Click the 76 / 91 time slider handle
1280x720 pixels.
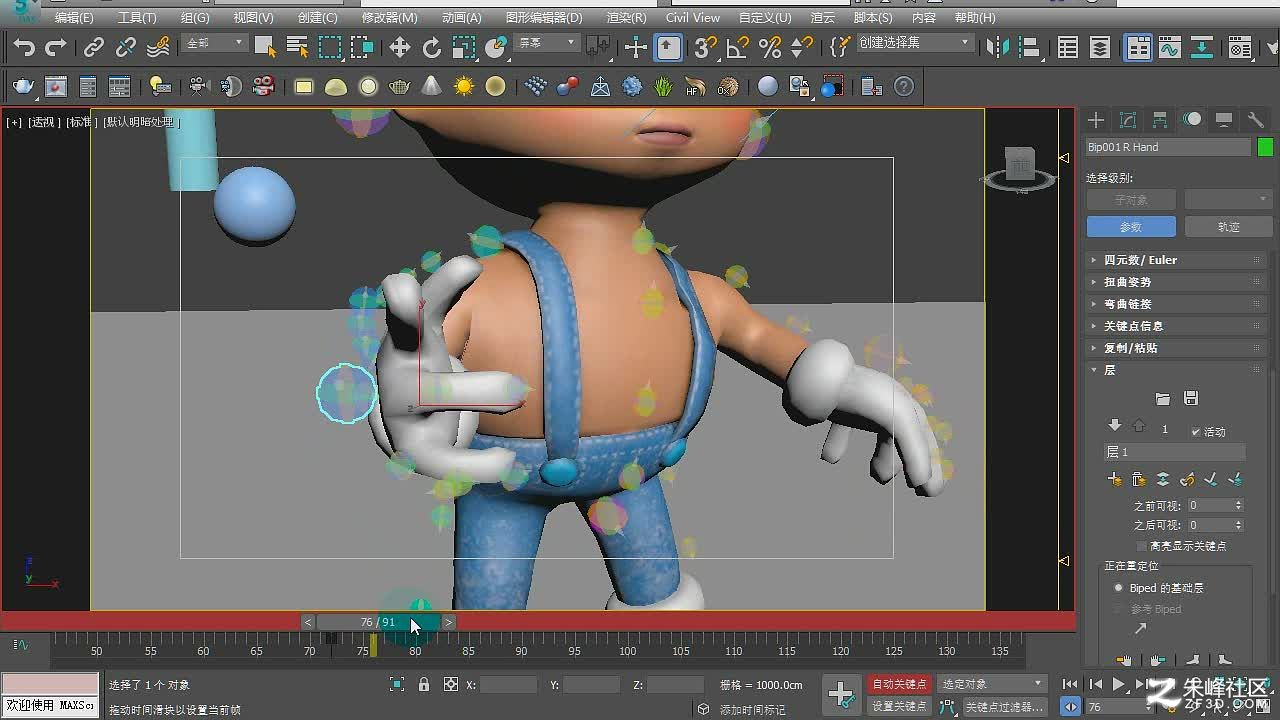(378, 622)
